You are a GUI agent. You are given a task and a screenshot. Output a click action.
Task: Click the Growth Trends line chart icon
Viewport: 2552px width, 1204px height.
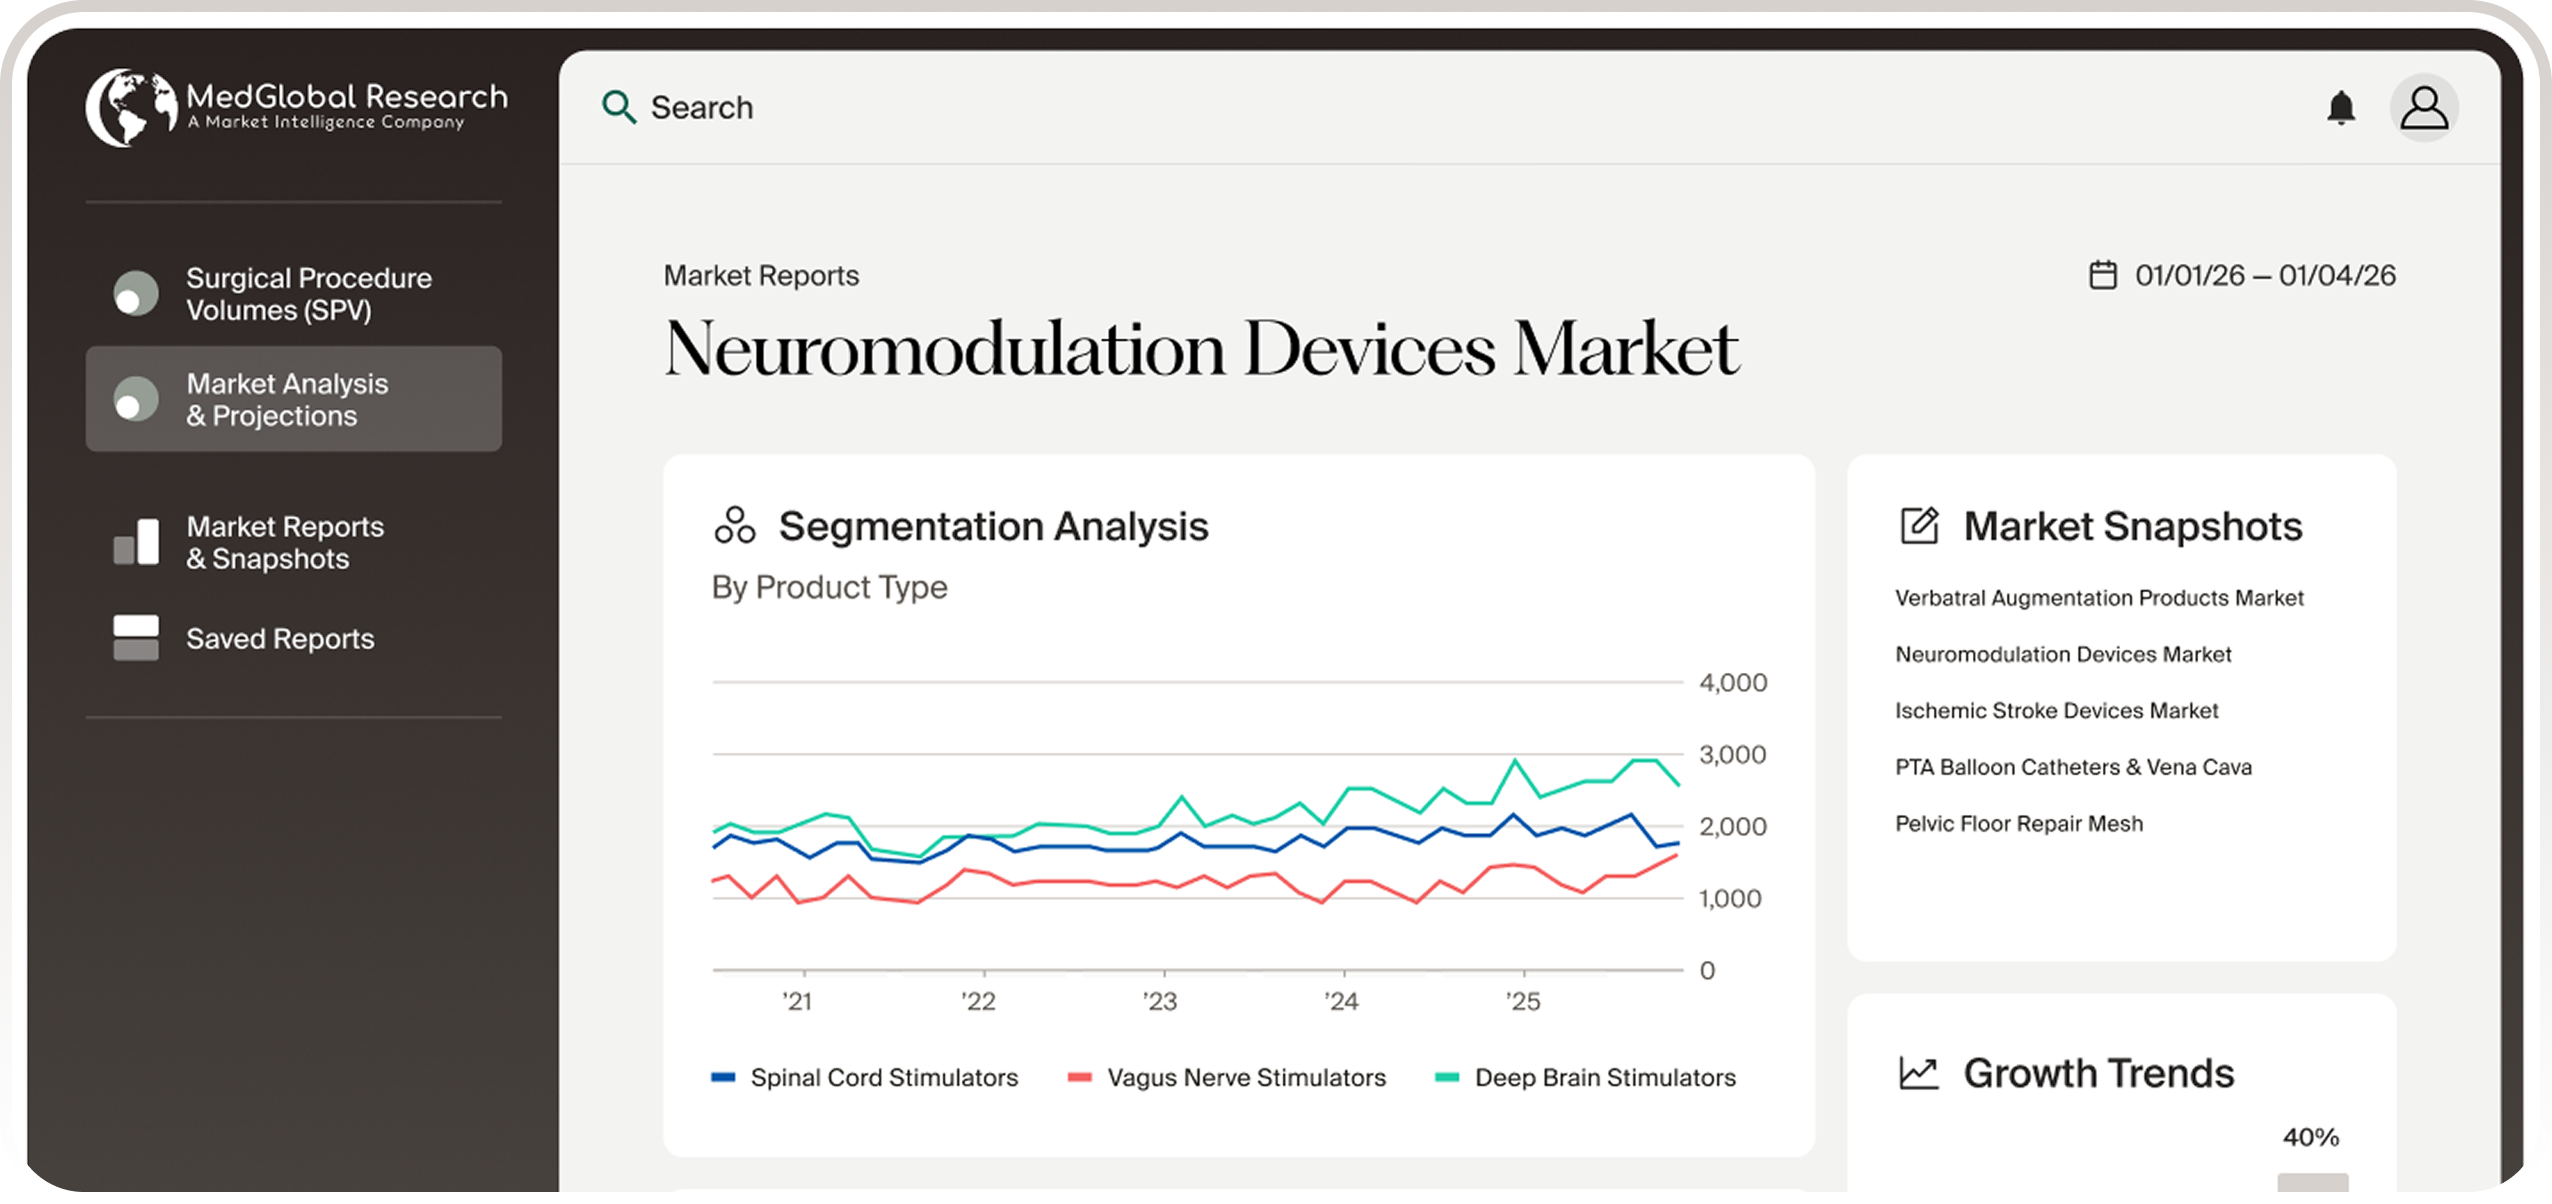(1918, 1073)
